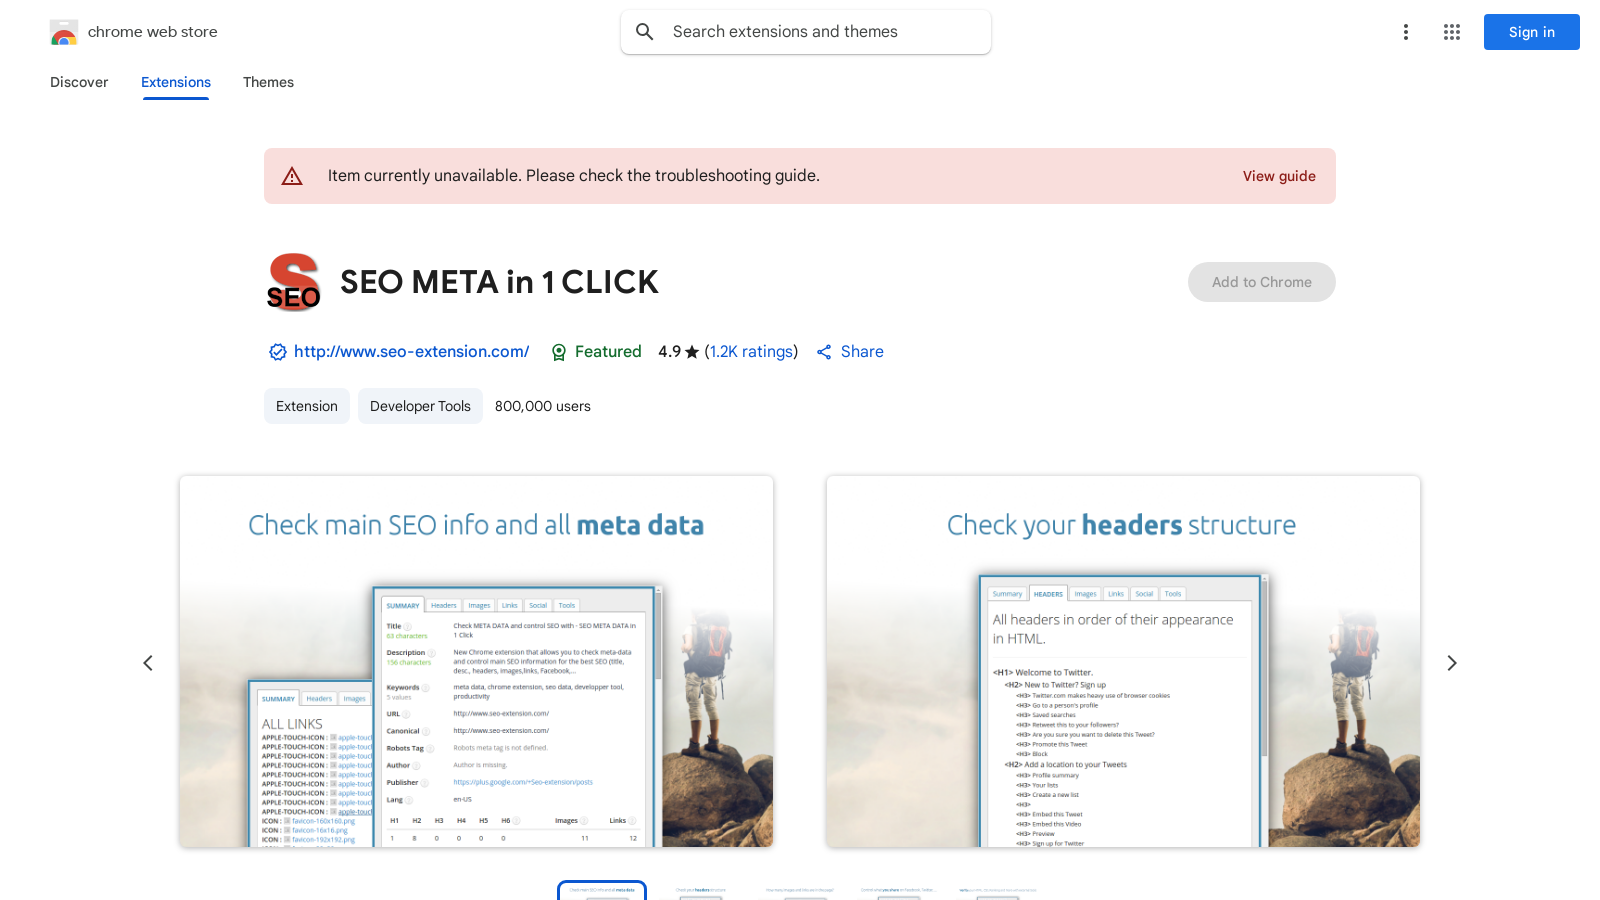
Task: Click the SEO META in 1 CLICK logo
Action: 293,282
